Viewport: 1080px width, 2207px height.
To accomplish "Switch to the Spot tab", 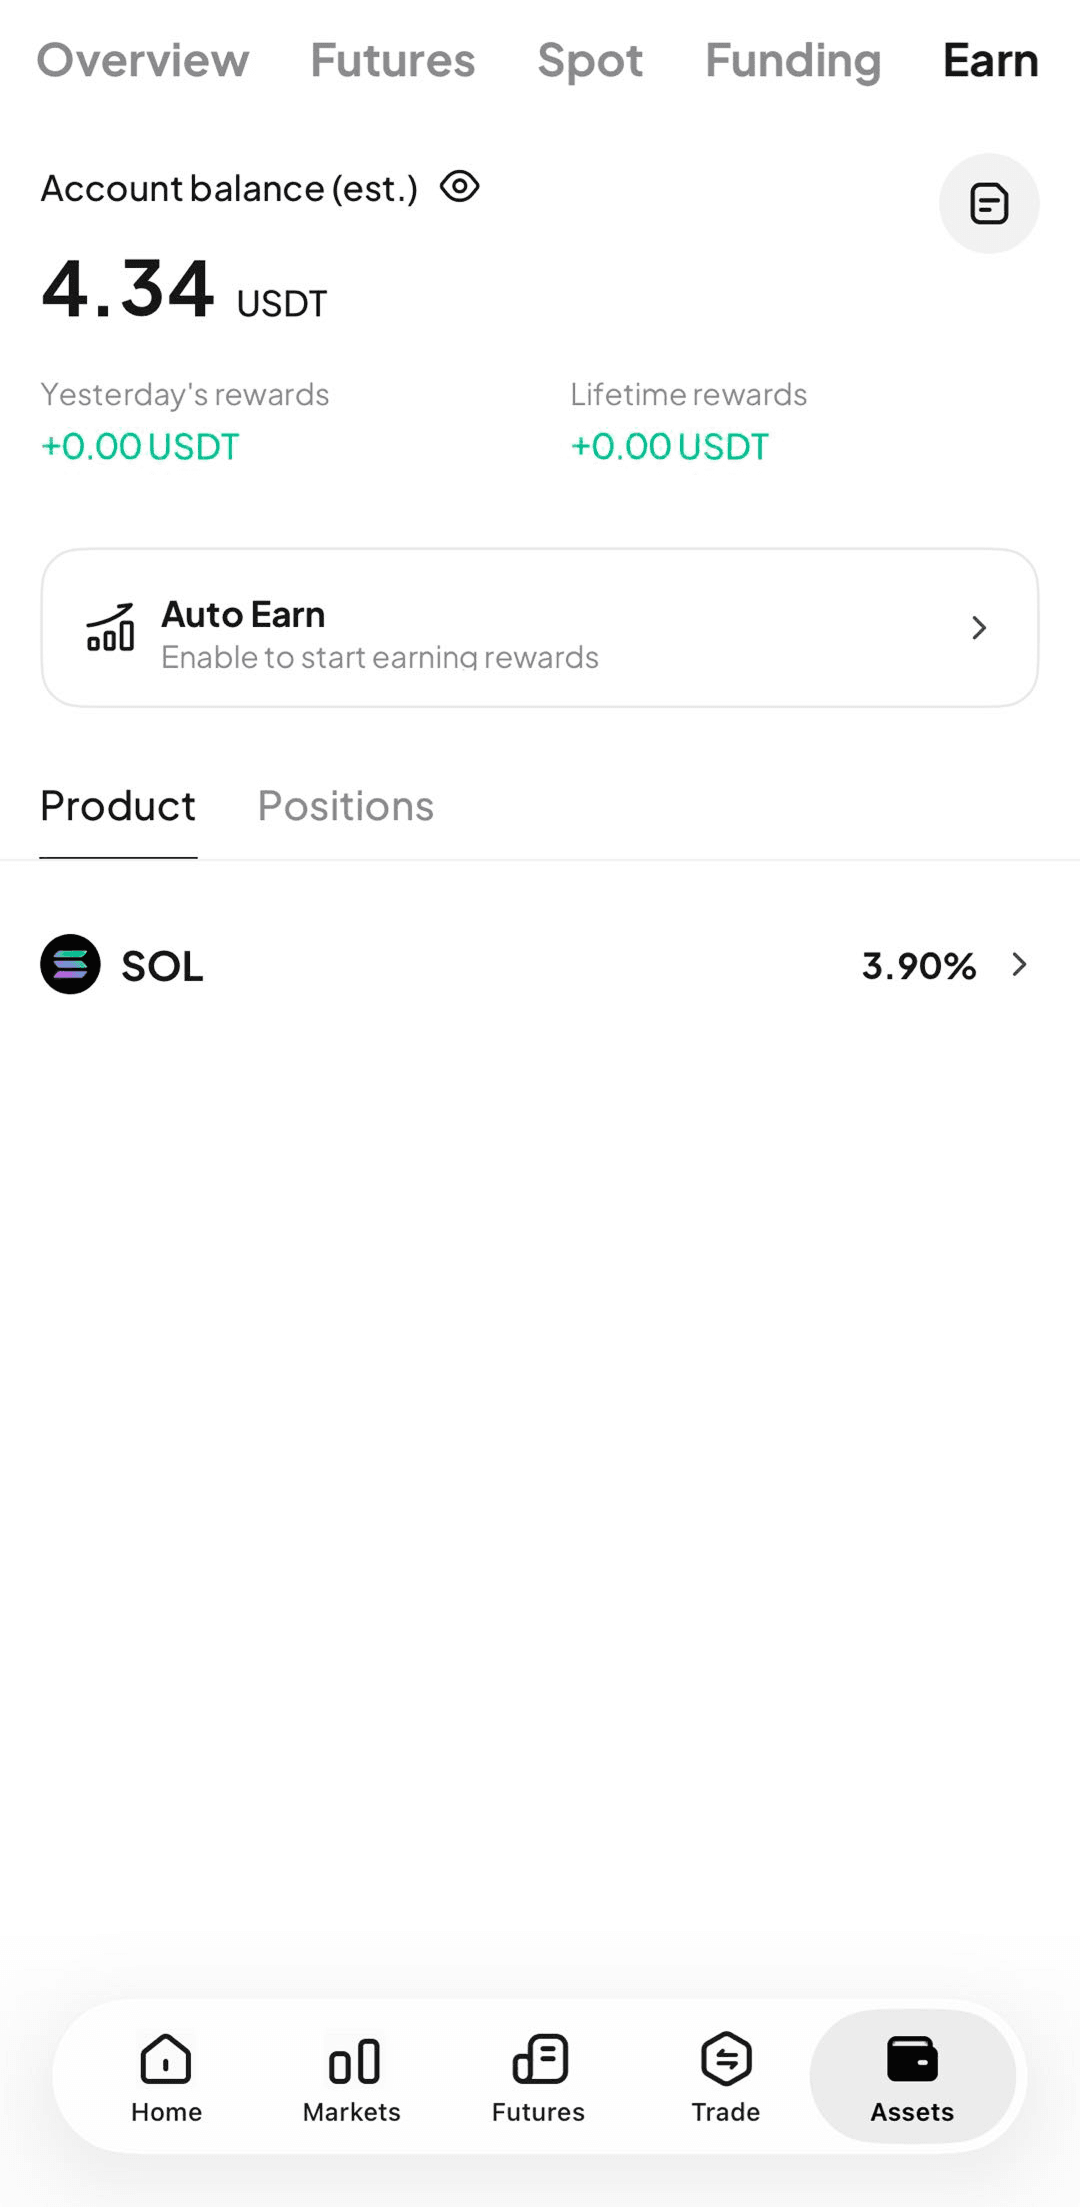I will coord(590,60).
